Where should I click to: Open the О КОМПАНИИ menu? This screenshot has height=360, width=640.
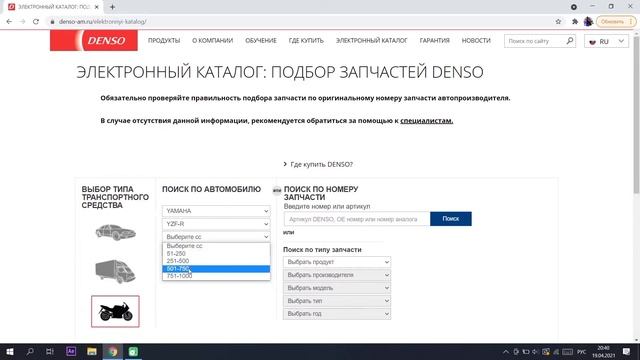pos(213,40)
